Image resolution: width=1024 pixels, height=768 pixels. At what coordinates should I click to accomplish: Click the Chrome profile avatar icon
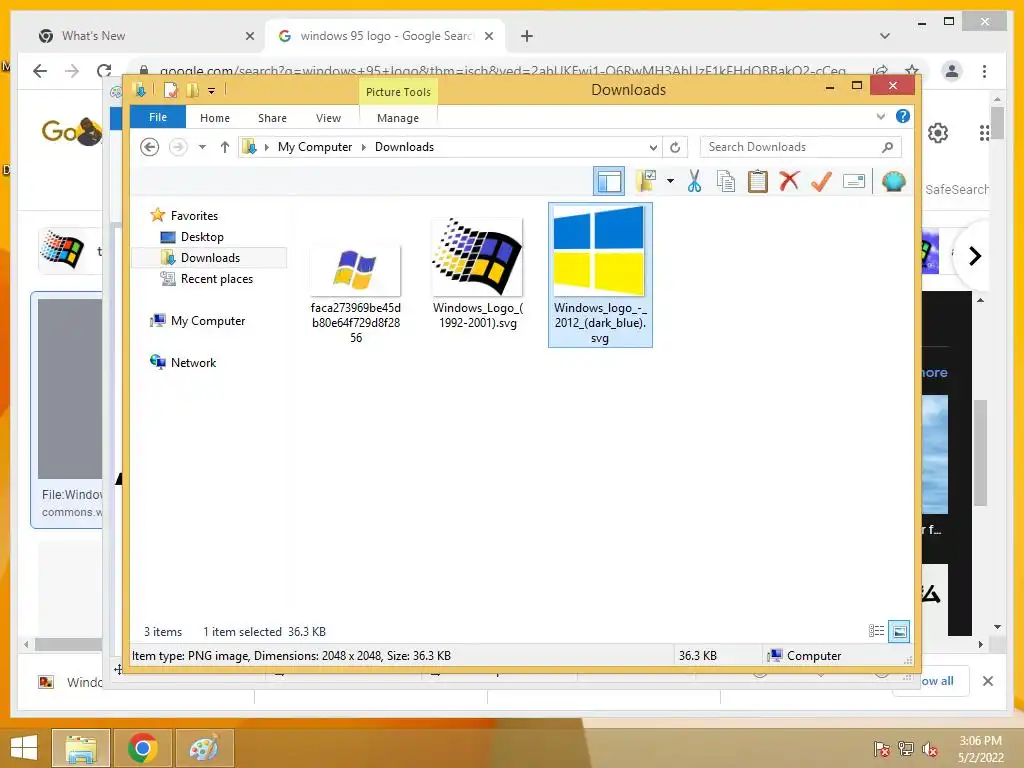click(x=952, y=71)
